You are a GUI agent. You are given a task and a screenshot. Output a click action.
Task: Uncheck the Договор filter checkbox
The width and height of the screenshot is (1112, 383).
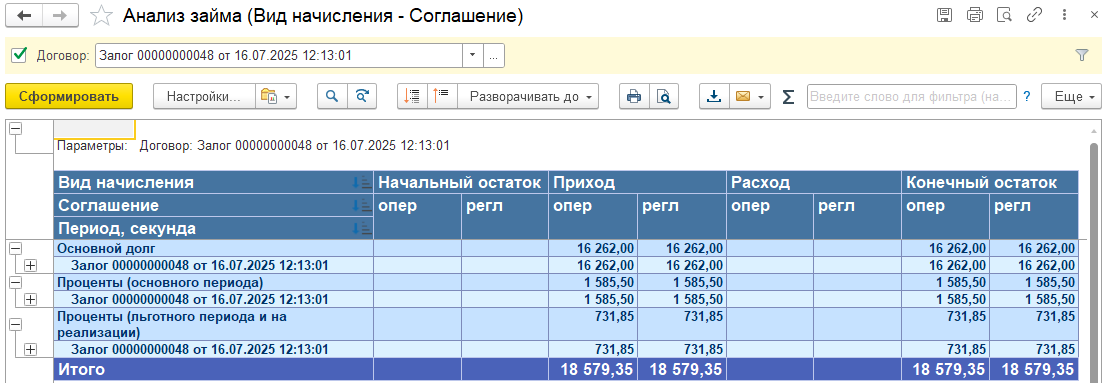click(x=20, y=55)
